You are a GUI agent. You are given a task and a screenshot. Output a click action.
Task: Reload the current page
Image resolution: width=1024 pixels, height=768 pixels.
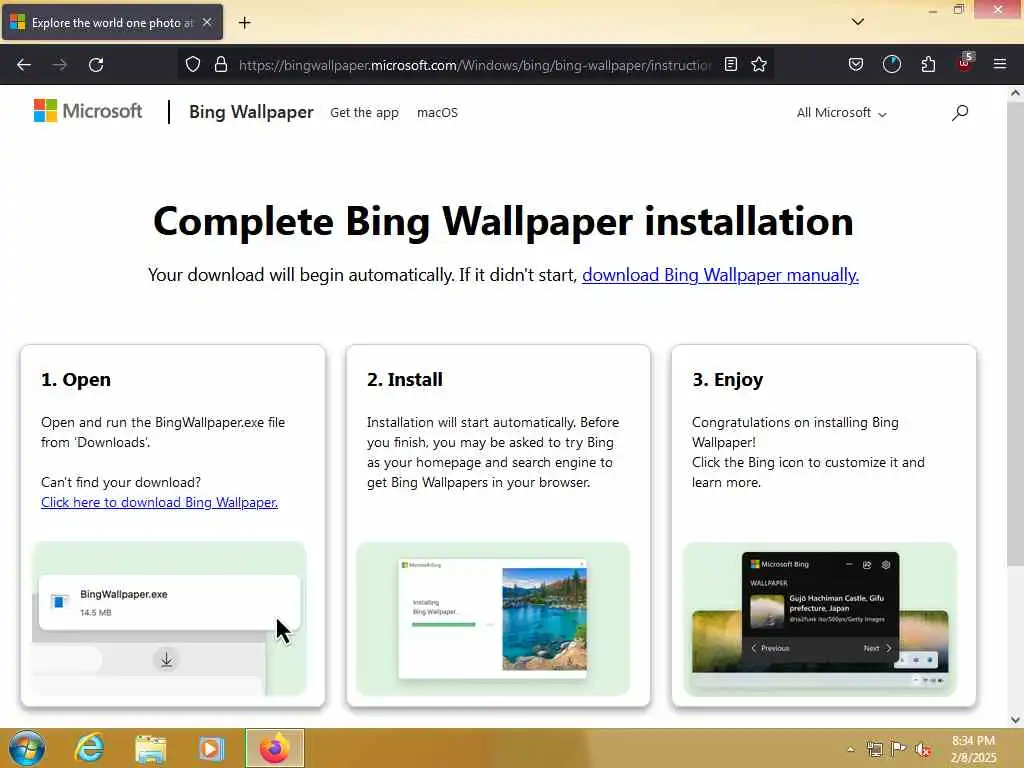point(96,65)
